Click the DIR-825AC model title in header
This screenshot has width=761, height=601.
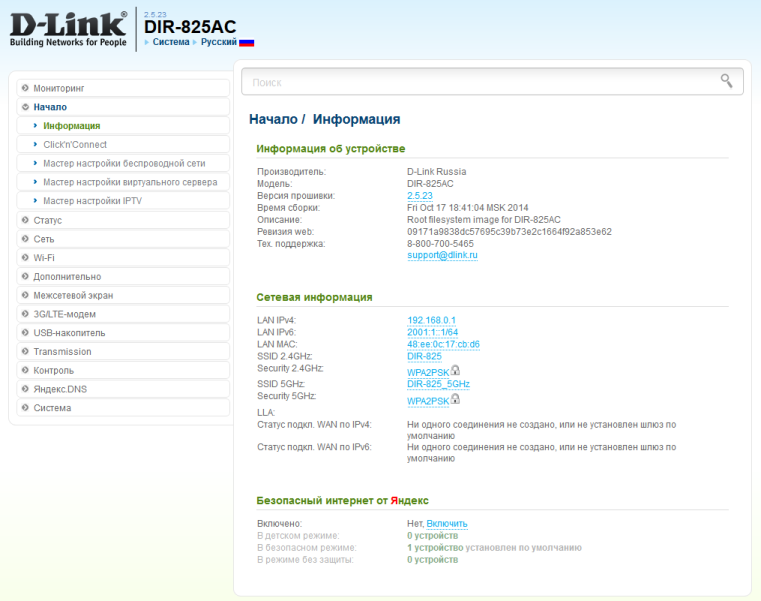point(190,27)
